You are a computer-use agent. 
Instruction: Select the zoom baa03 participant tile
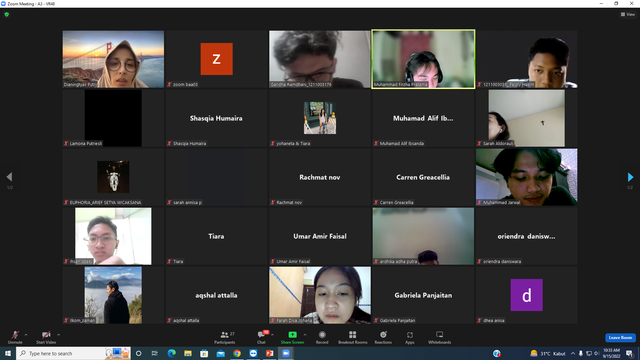click(x=216, y=59)
